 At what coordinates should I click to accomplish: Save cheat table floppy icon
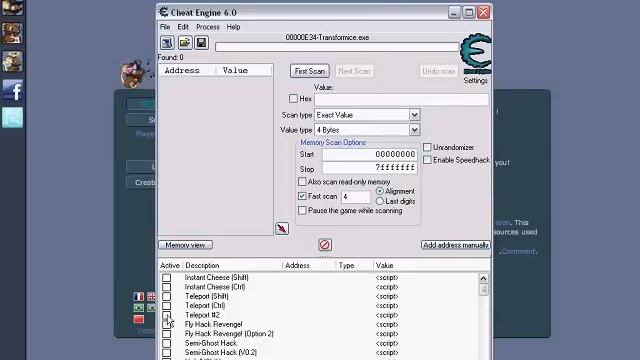point(201,43)
